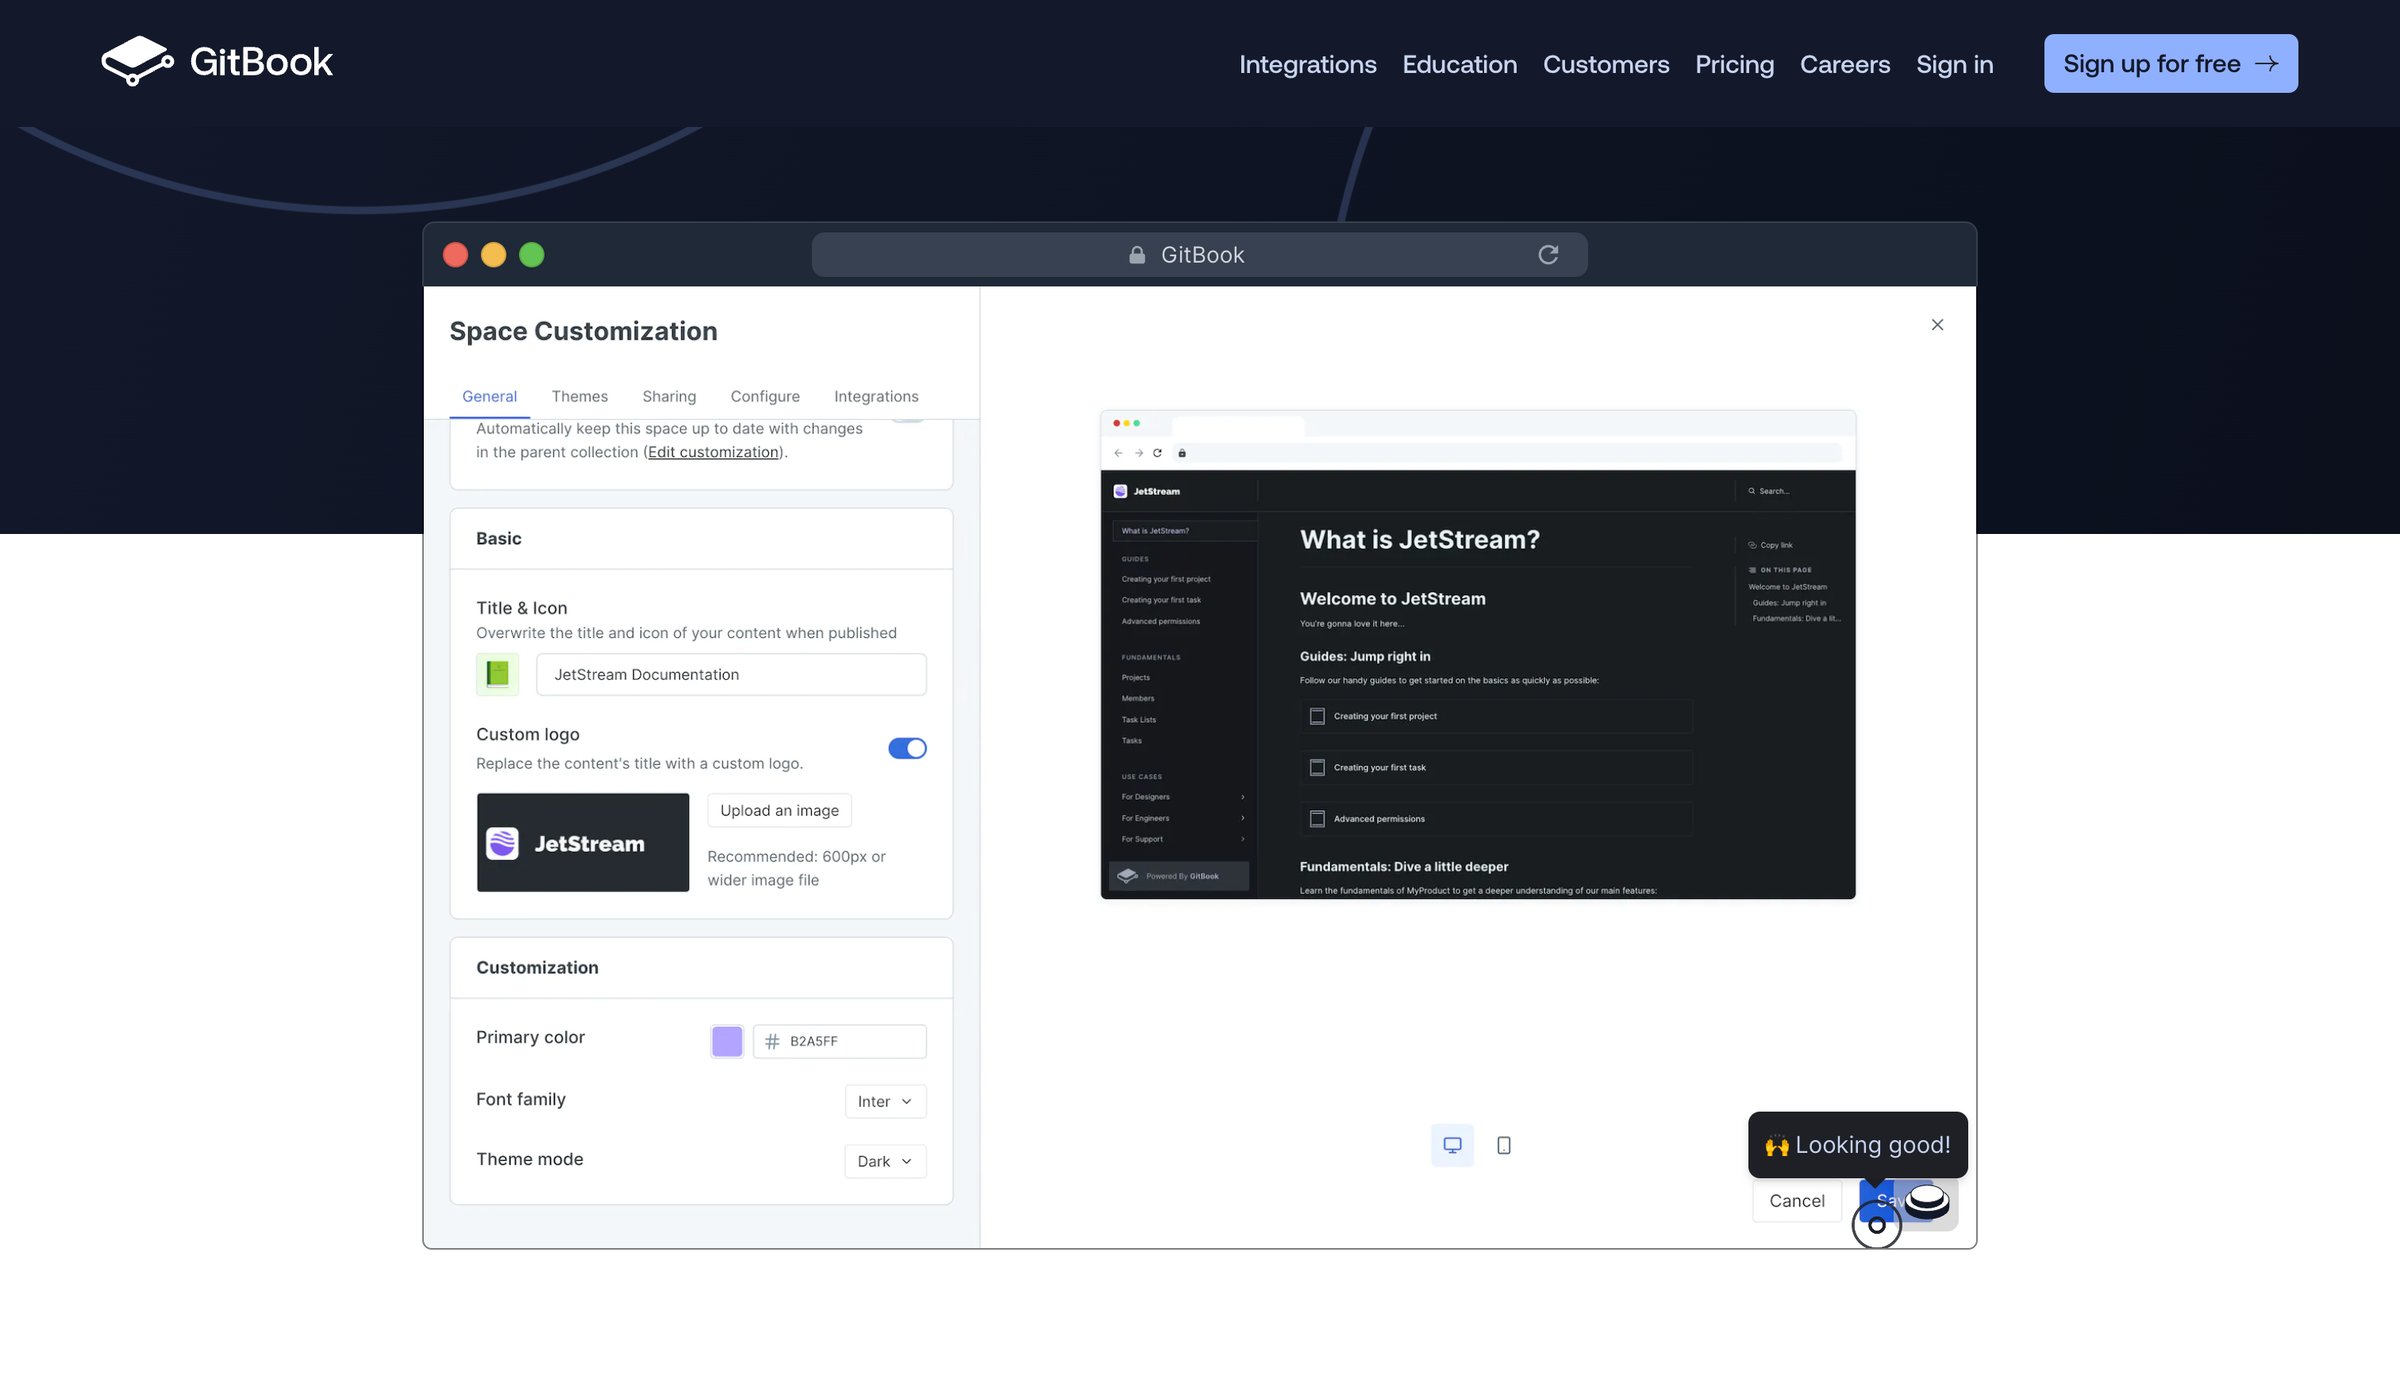Click the Search icon in preview
This screenshot has width=2400, height=1379.
pos(1751,491)
